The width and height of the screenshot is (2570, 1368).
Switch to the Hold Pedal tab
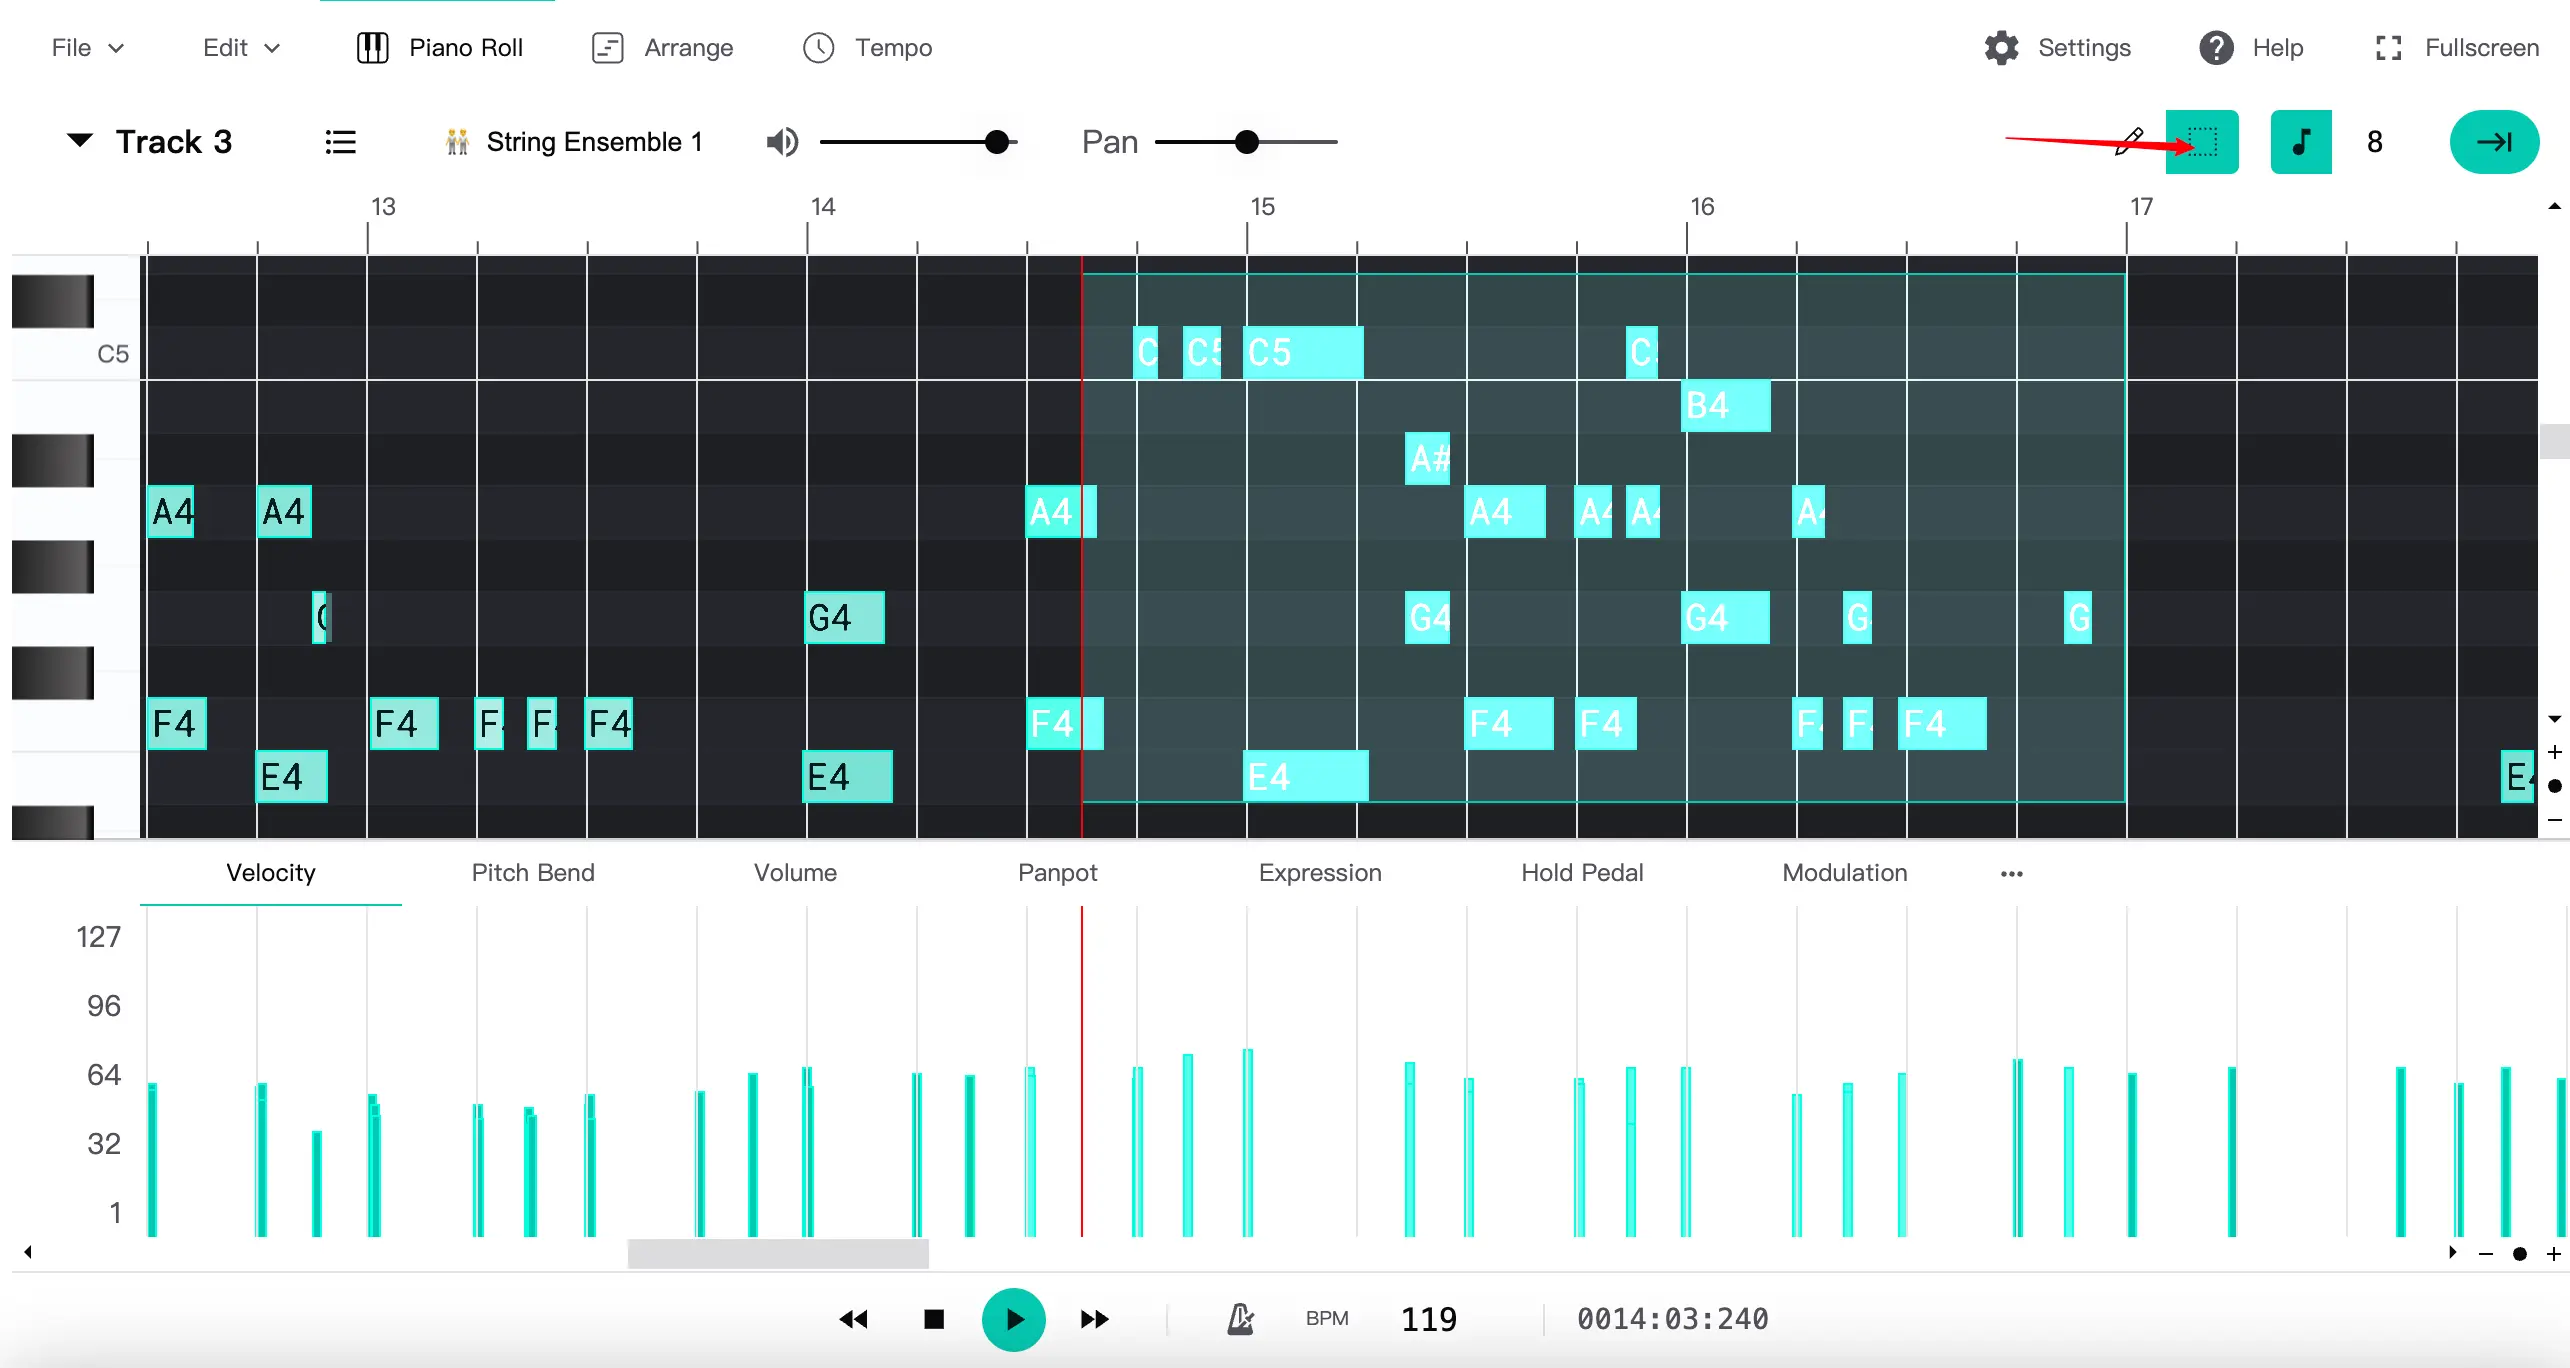pyautogui.click(x=1581, y=872)
